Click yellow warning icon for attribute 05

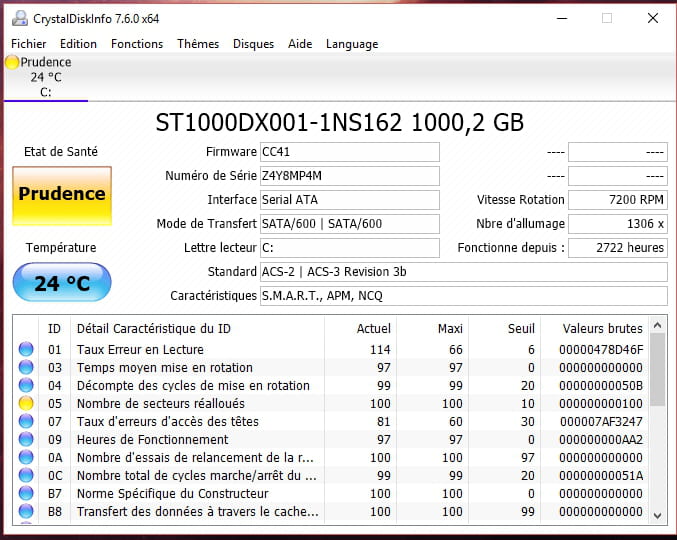(26, 404)
